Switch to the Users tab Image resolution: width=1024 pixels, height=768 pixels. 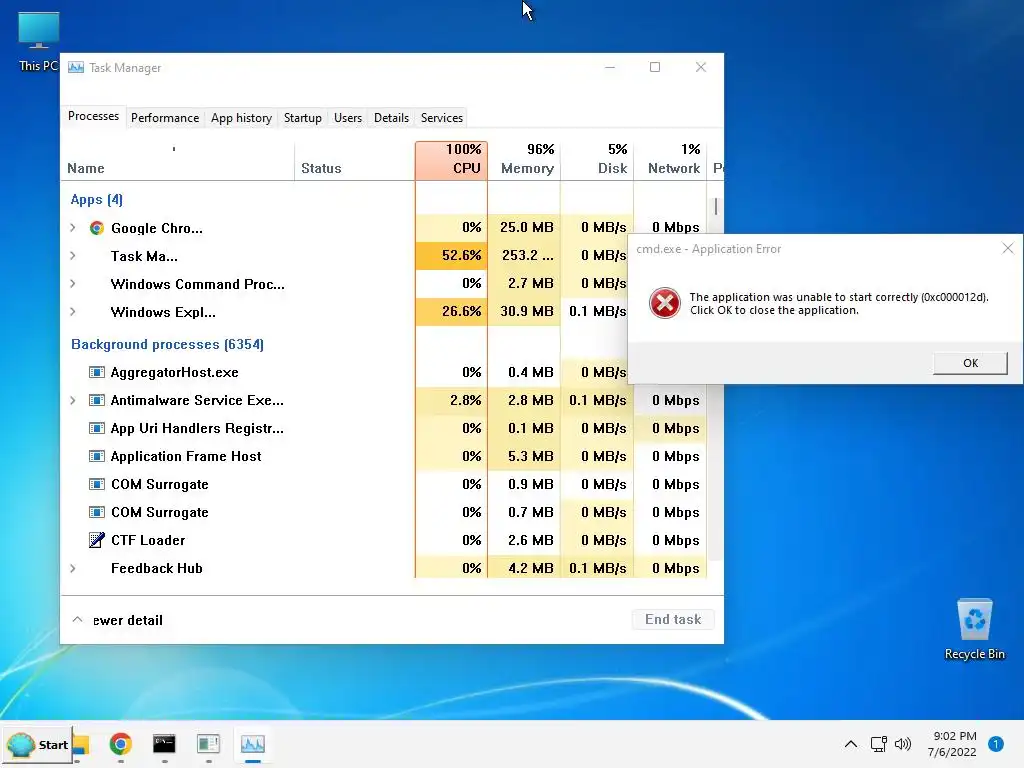pyautogui.click(x=347, y=118)
